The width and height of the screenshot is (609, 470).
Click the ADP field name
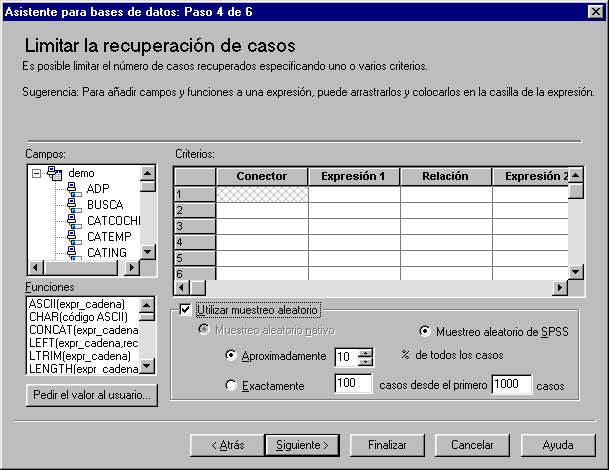pyautogui.click(x=98, y=189)
